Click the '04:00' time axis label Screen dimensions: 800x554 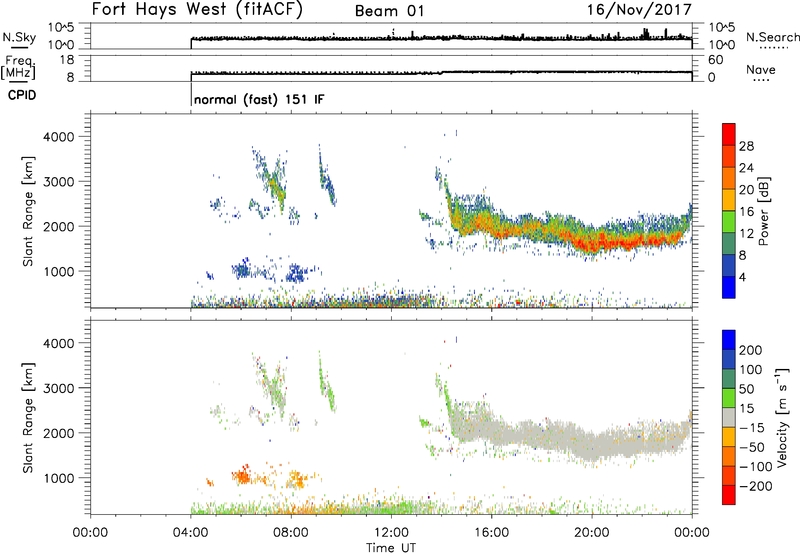point(191,533)
